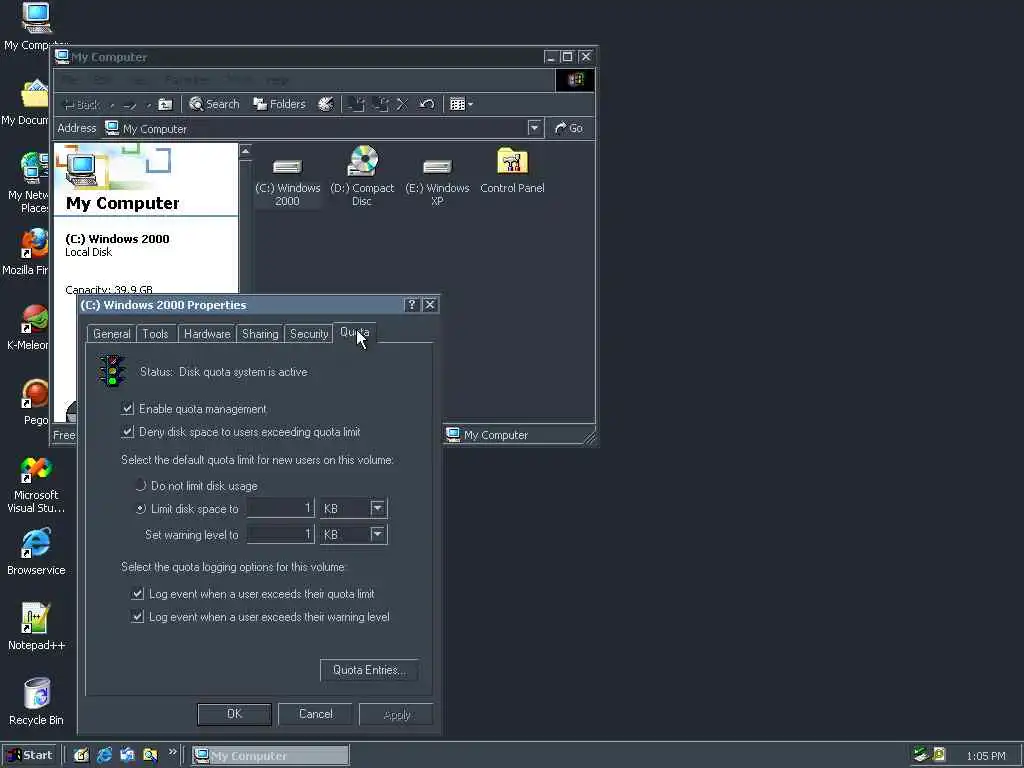Open the History toolbar icon
This screenshot has height=768, width=1024.
(x=325, y=104)
